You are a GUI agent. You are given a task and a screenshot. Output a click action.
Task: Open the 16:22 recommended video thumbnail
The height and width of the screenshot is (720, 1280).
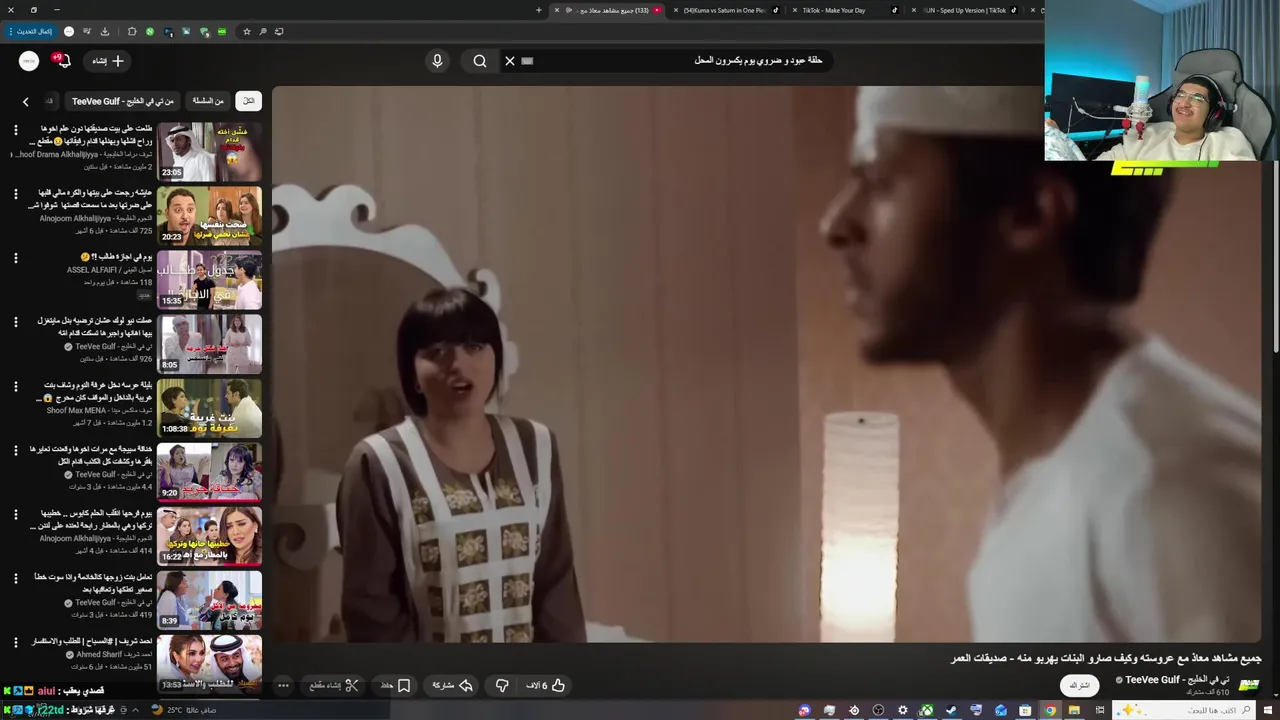pos(209,535)
